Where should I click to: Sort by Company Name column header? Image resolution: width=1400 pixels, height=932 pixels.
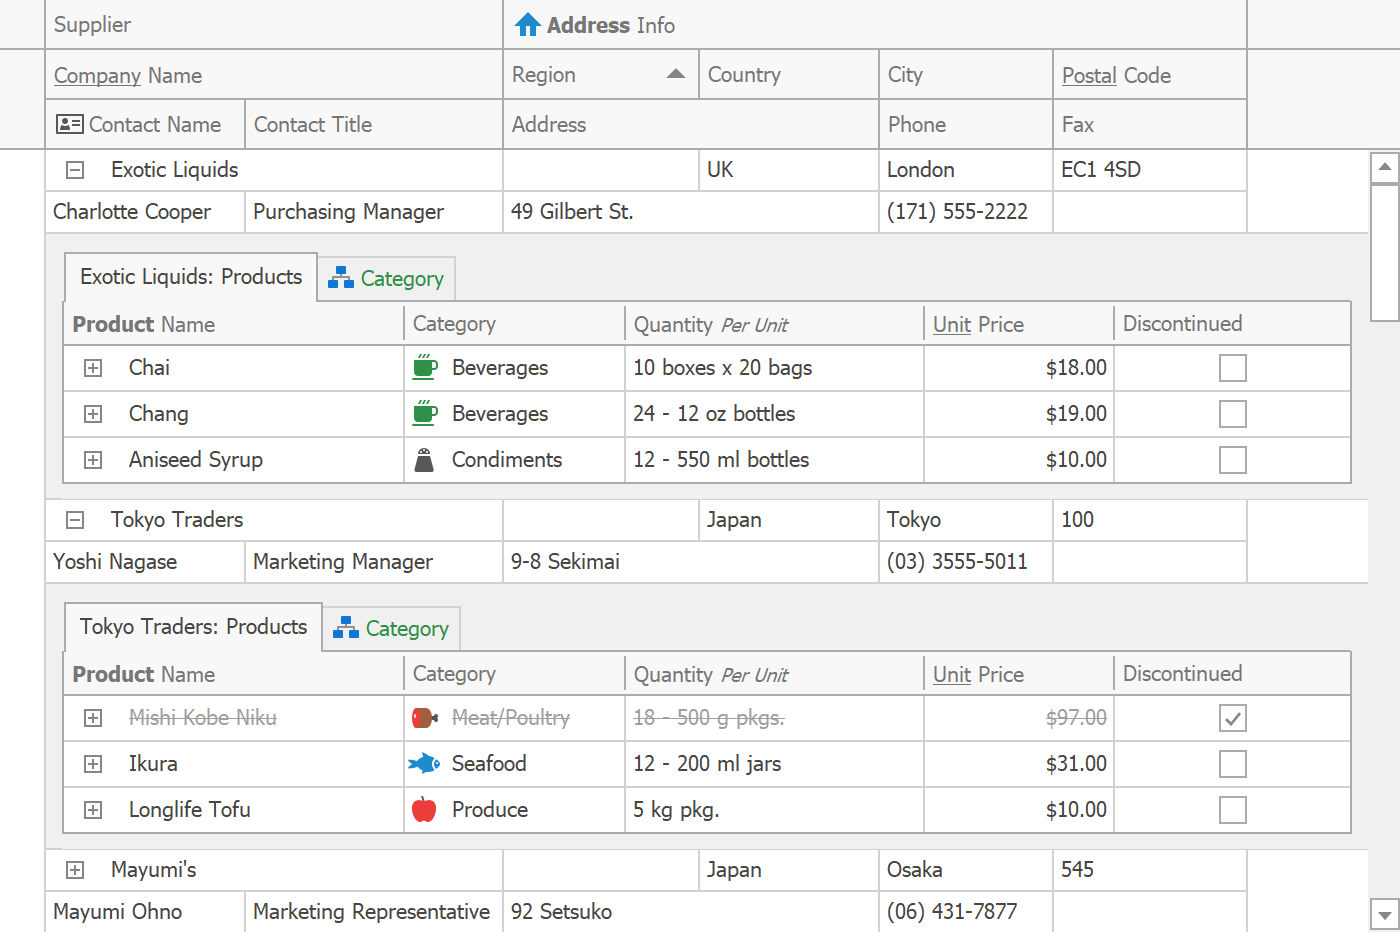pos(128,75)
